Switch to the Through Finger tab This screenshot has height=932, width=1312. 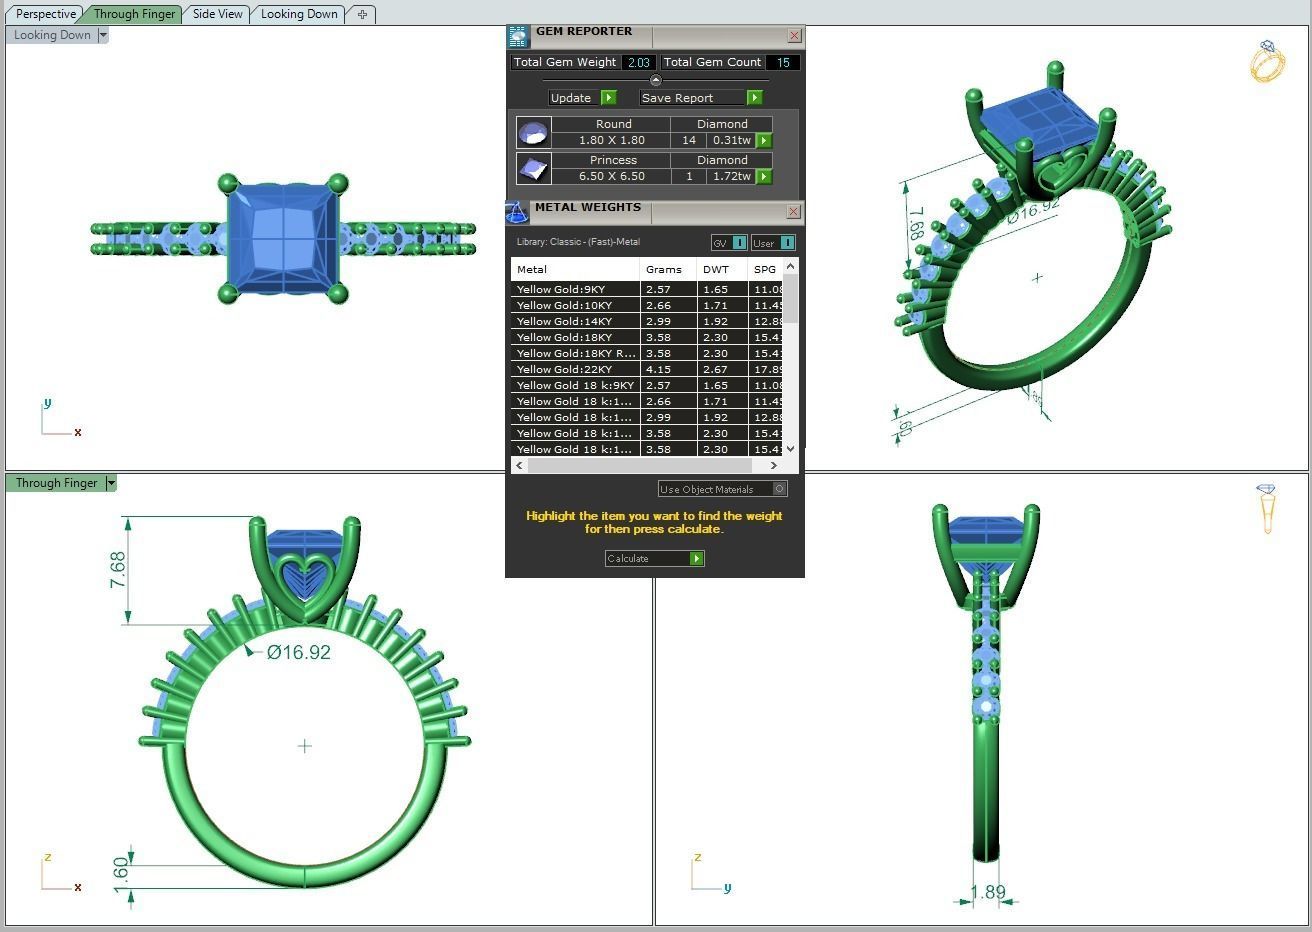point(134,14)
